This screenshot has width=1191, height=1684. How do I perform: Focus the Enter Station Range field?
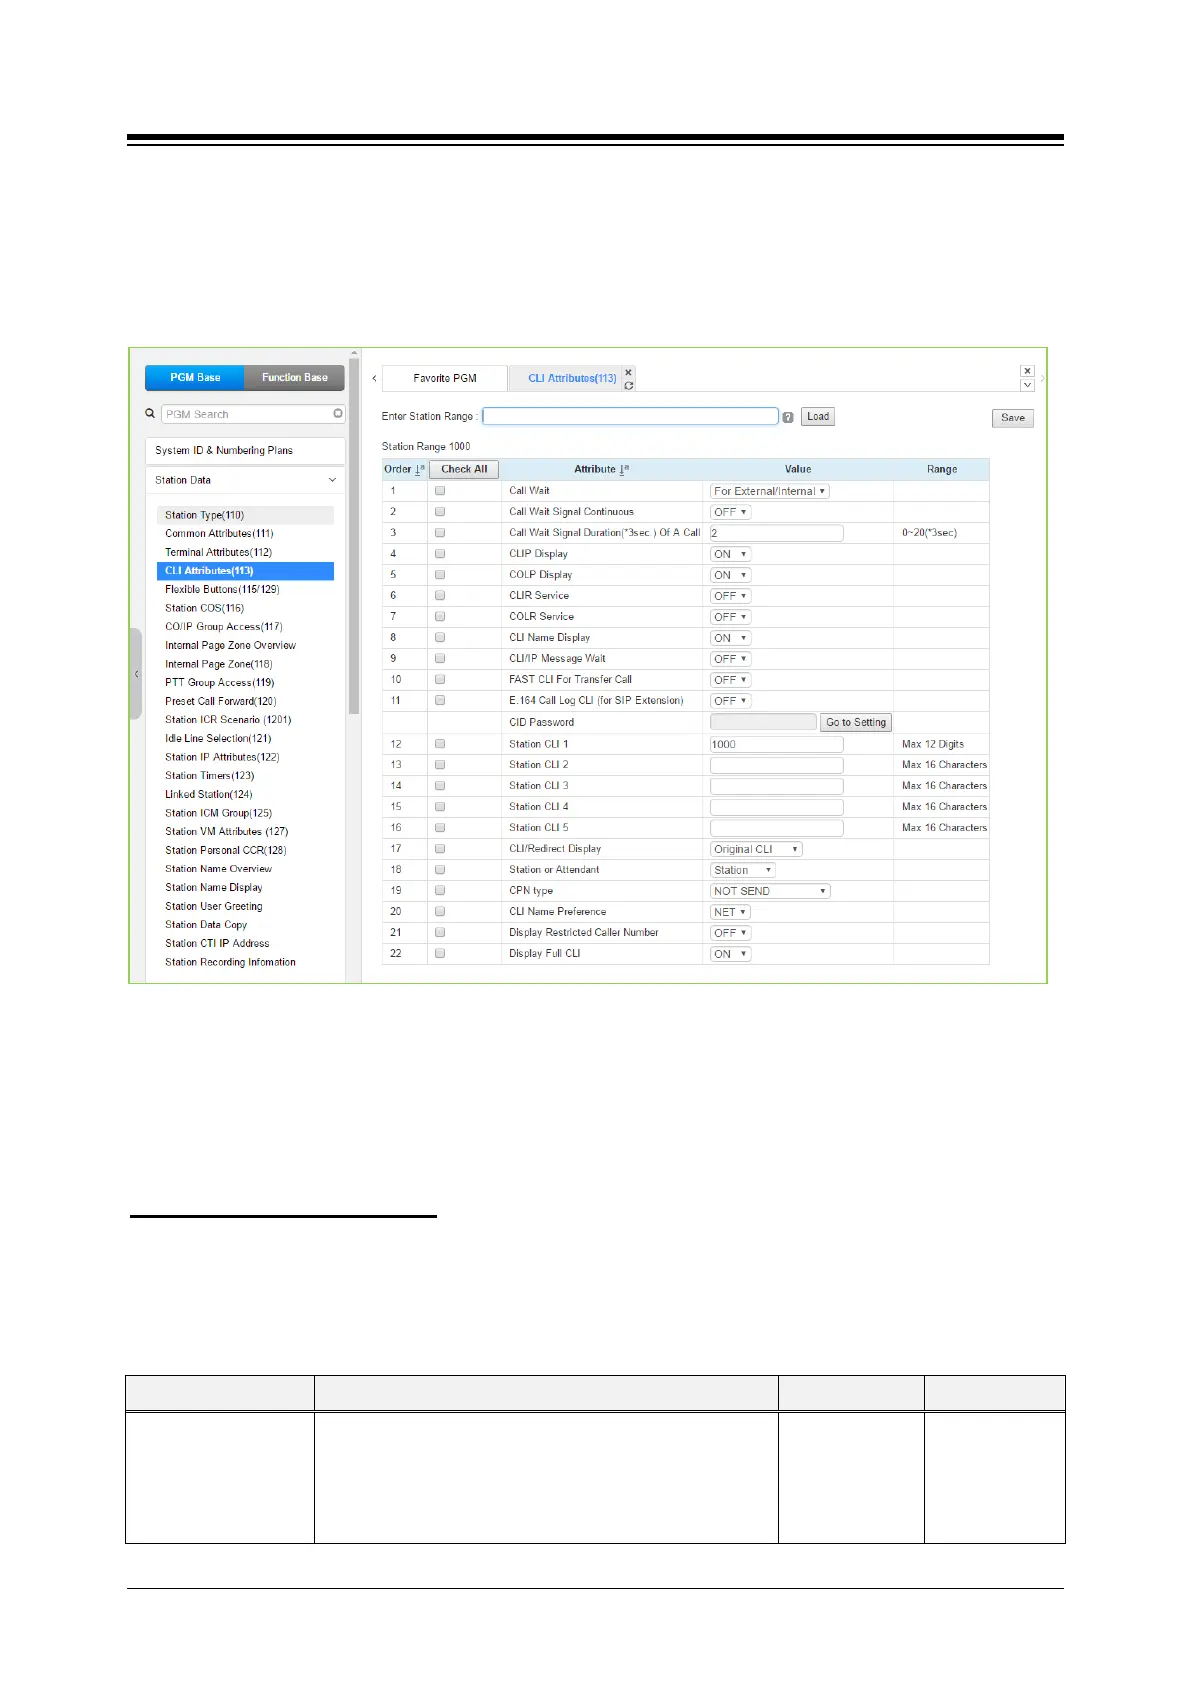(630, 416)
